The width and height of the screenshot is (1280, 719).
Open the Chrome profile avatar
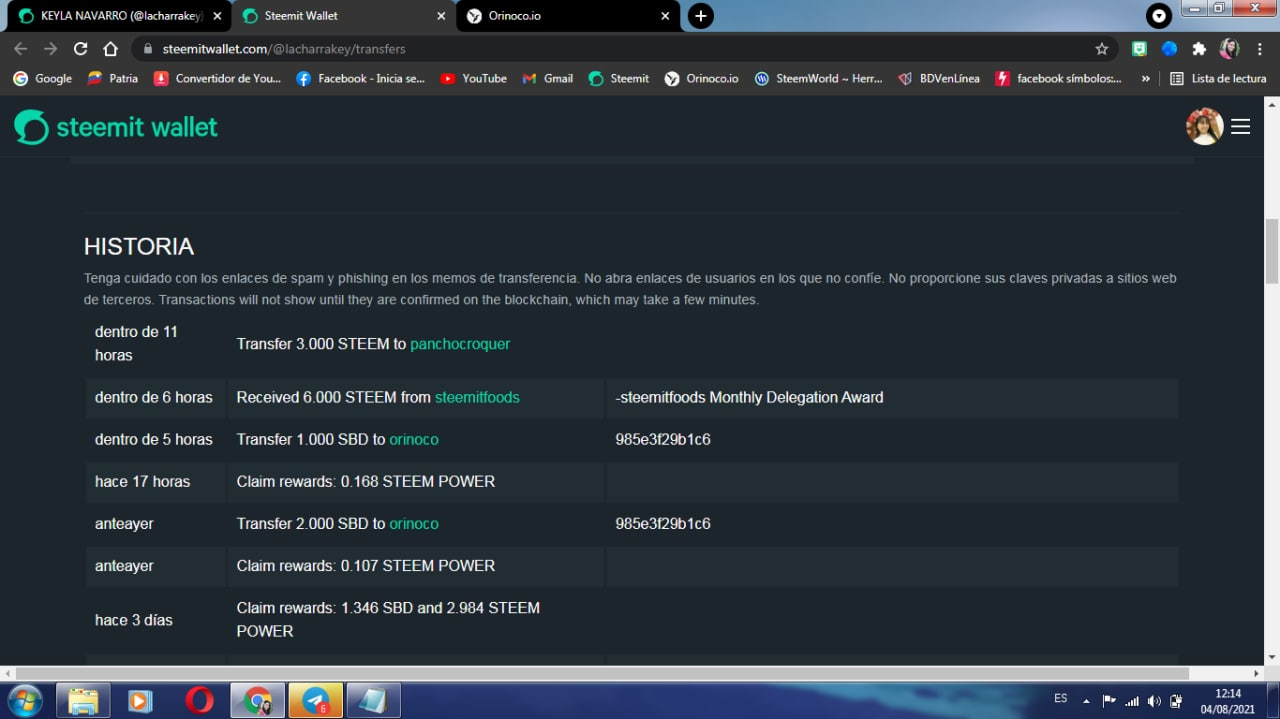(x=1229, y=49)
